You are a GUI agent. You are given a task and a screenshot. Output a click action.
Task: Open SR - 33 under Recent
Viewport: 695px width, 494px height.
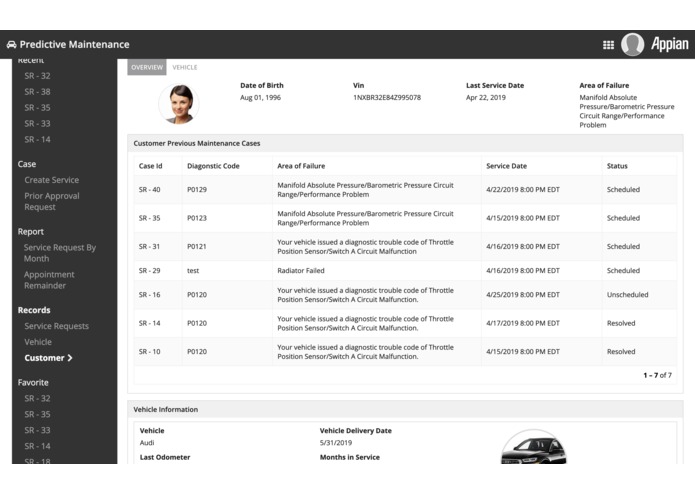click(x=37, y=124)
